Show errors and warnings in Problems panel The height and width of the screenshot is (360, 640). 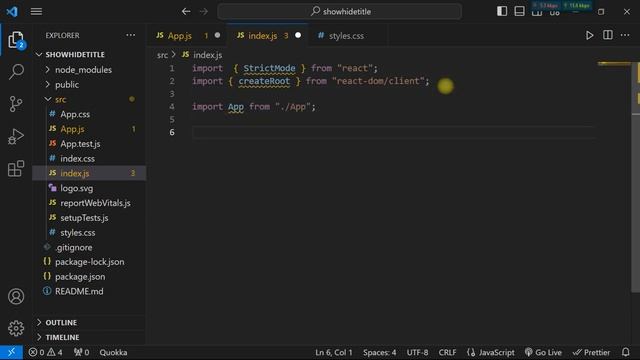(45, 352)
